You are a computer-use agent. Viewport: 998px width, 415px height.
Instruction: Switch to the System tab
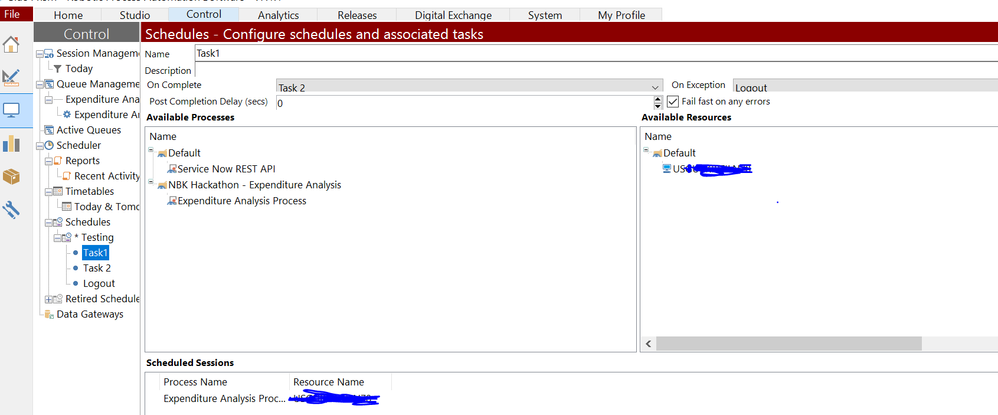pos(544,15)
